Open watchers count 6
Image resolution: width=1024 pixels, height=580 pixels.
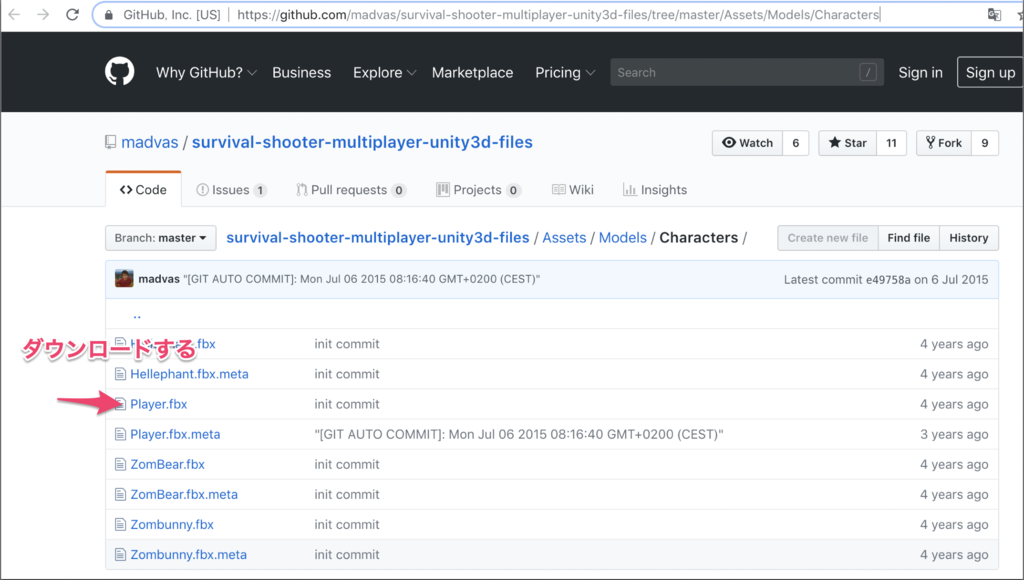pyautogui.click(x=795, y=143)
